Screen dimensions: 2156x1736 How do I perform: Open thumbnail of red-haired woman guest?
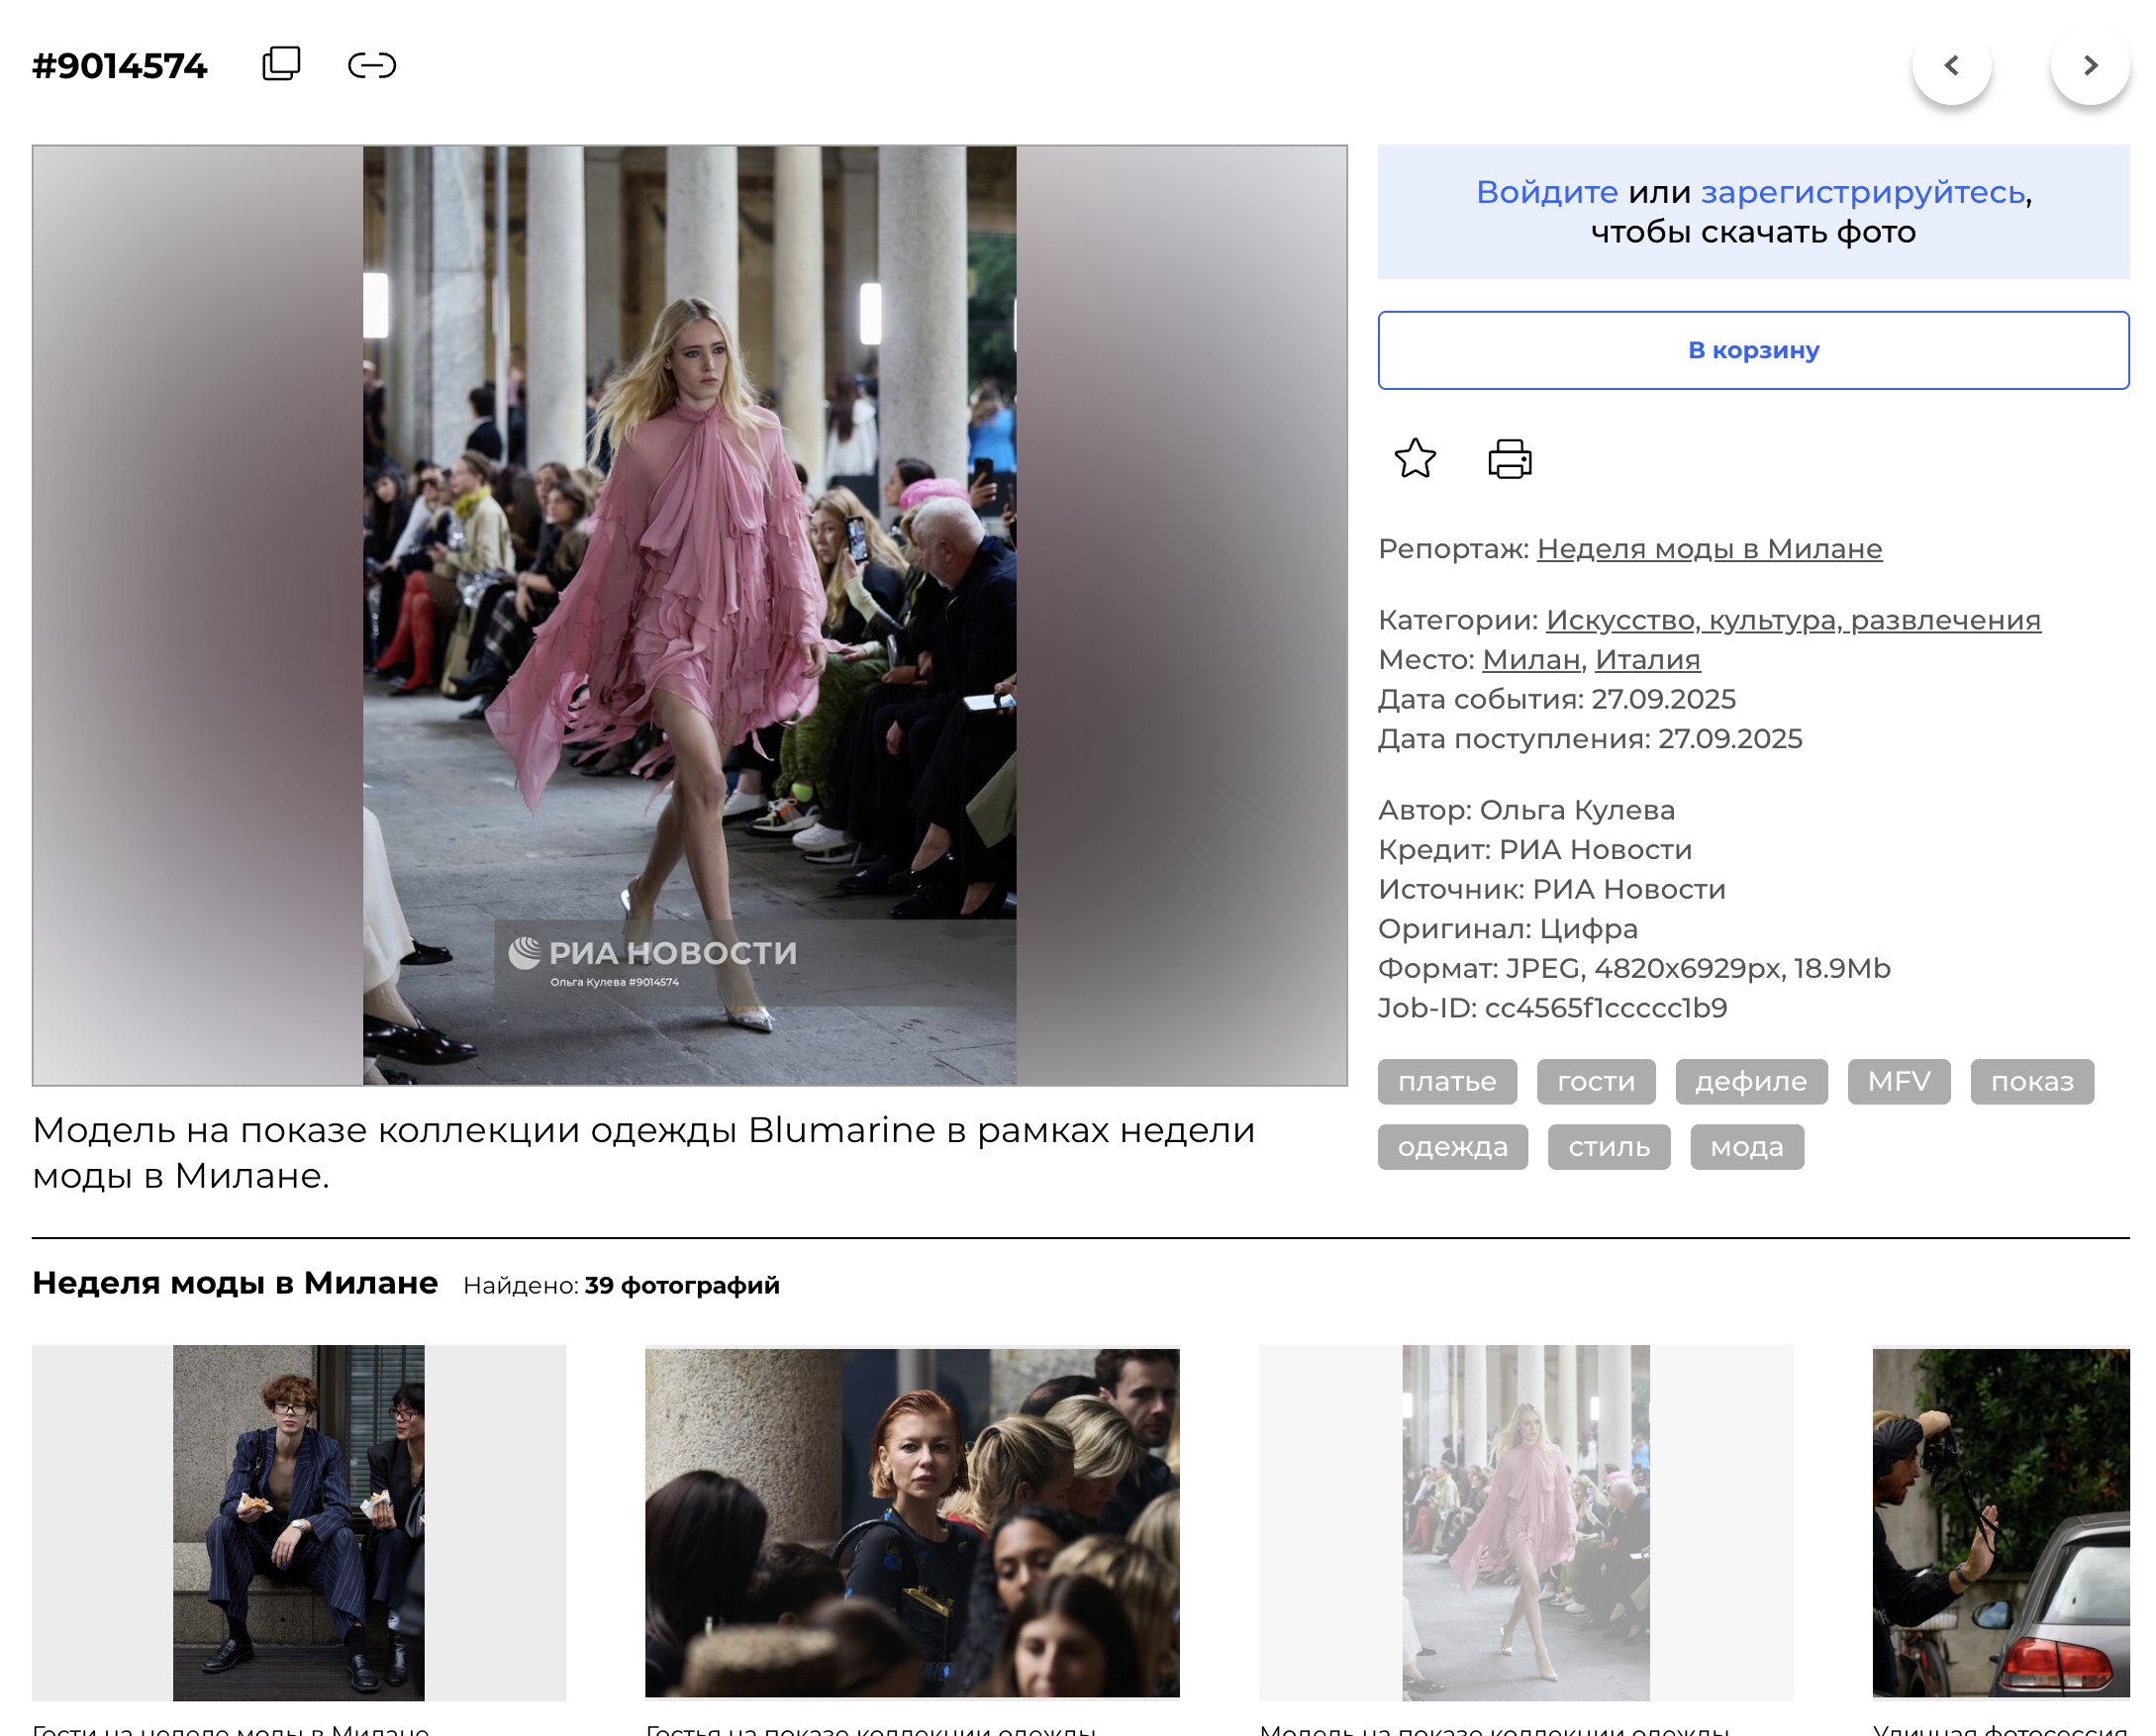[911, 1522]
